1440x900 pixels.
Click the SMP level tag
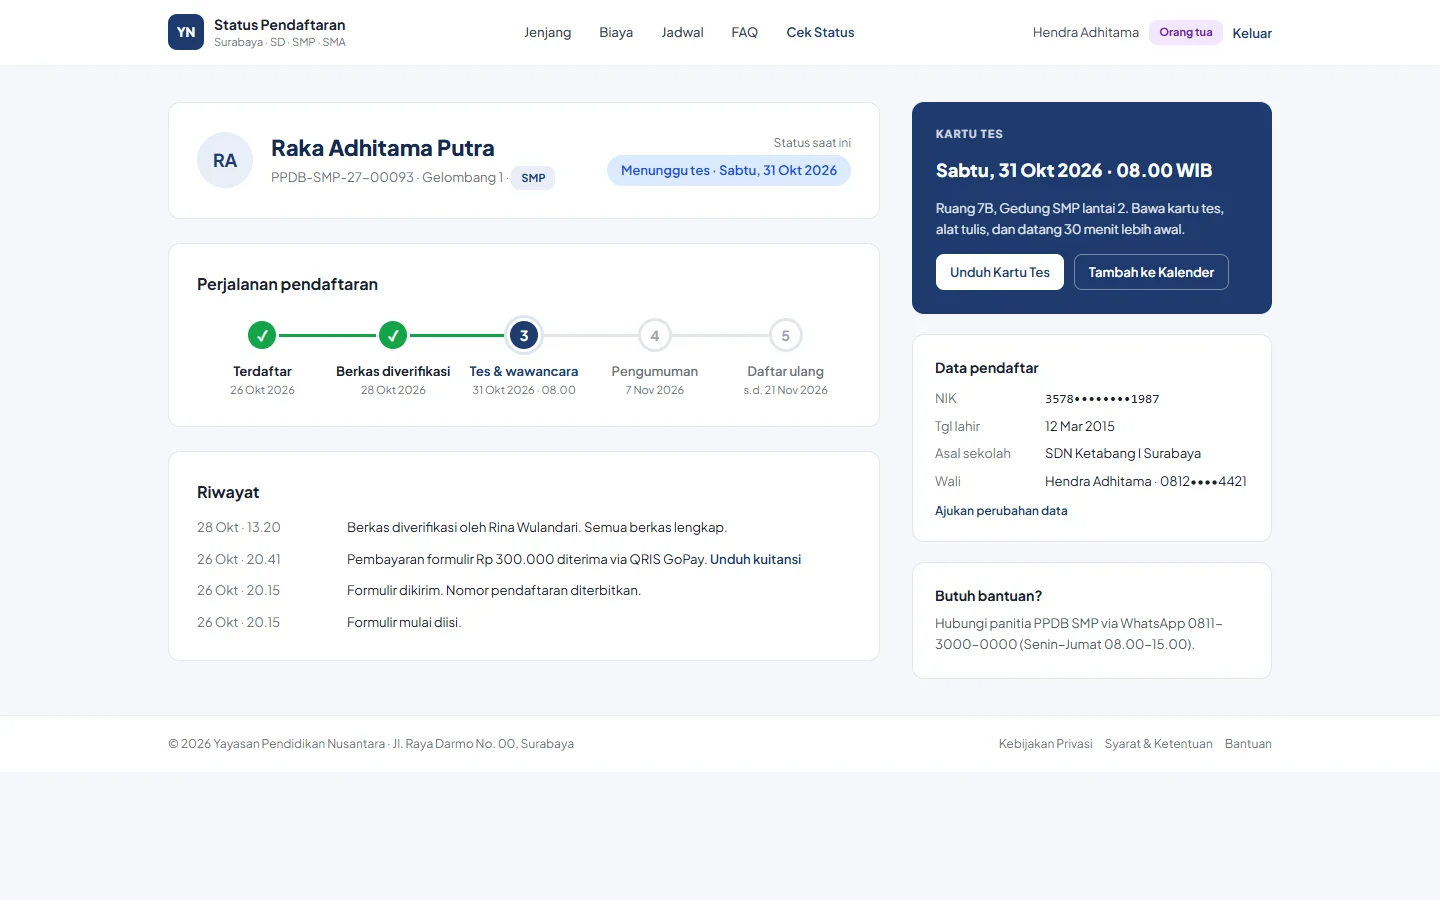533,178
